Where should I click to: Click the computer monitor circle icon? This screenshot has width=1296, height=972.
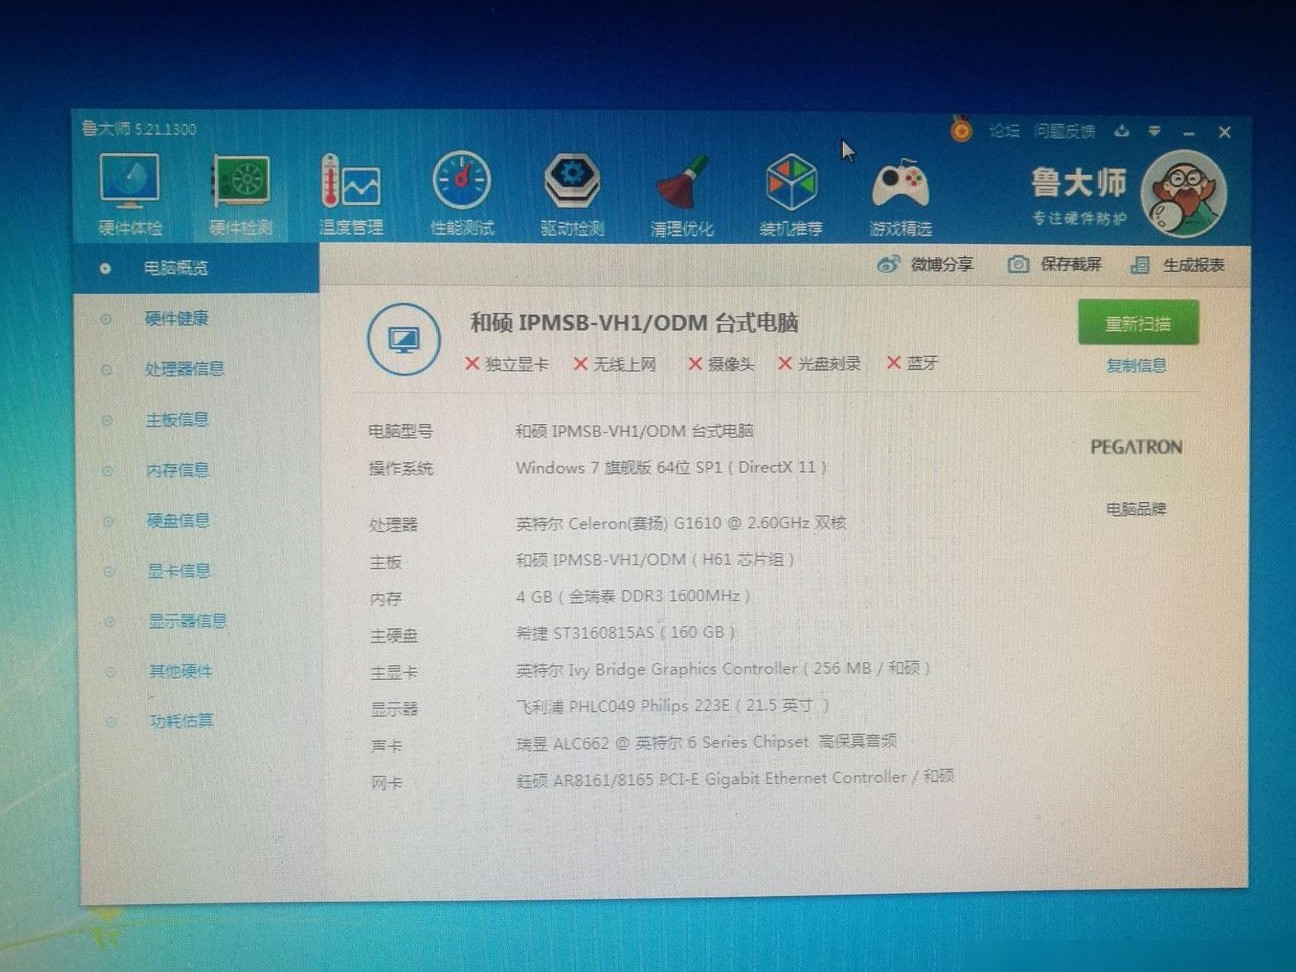tap(403, 339)
